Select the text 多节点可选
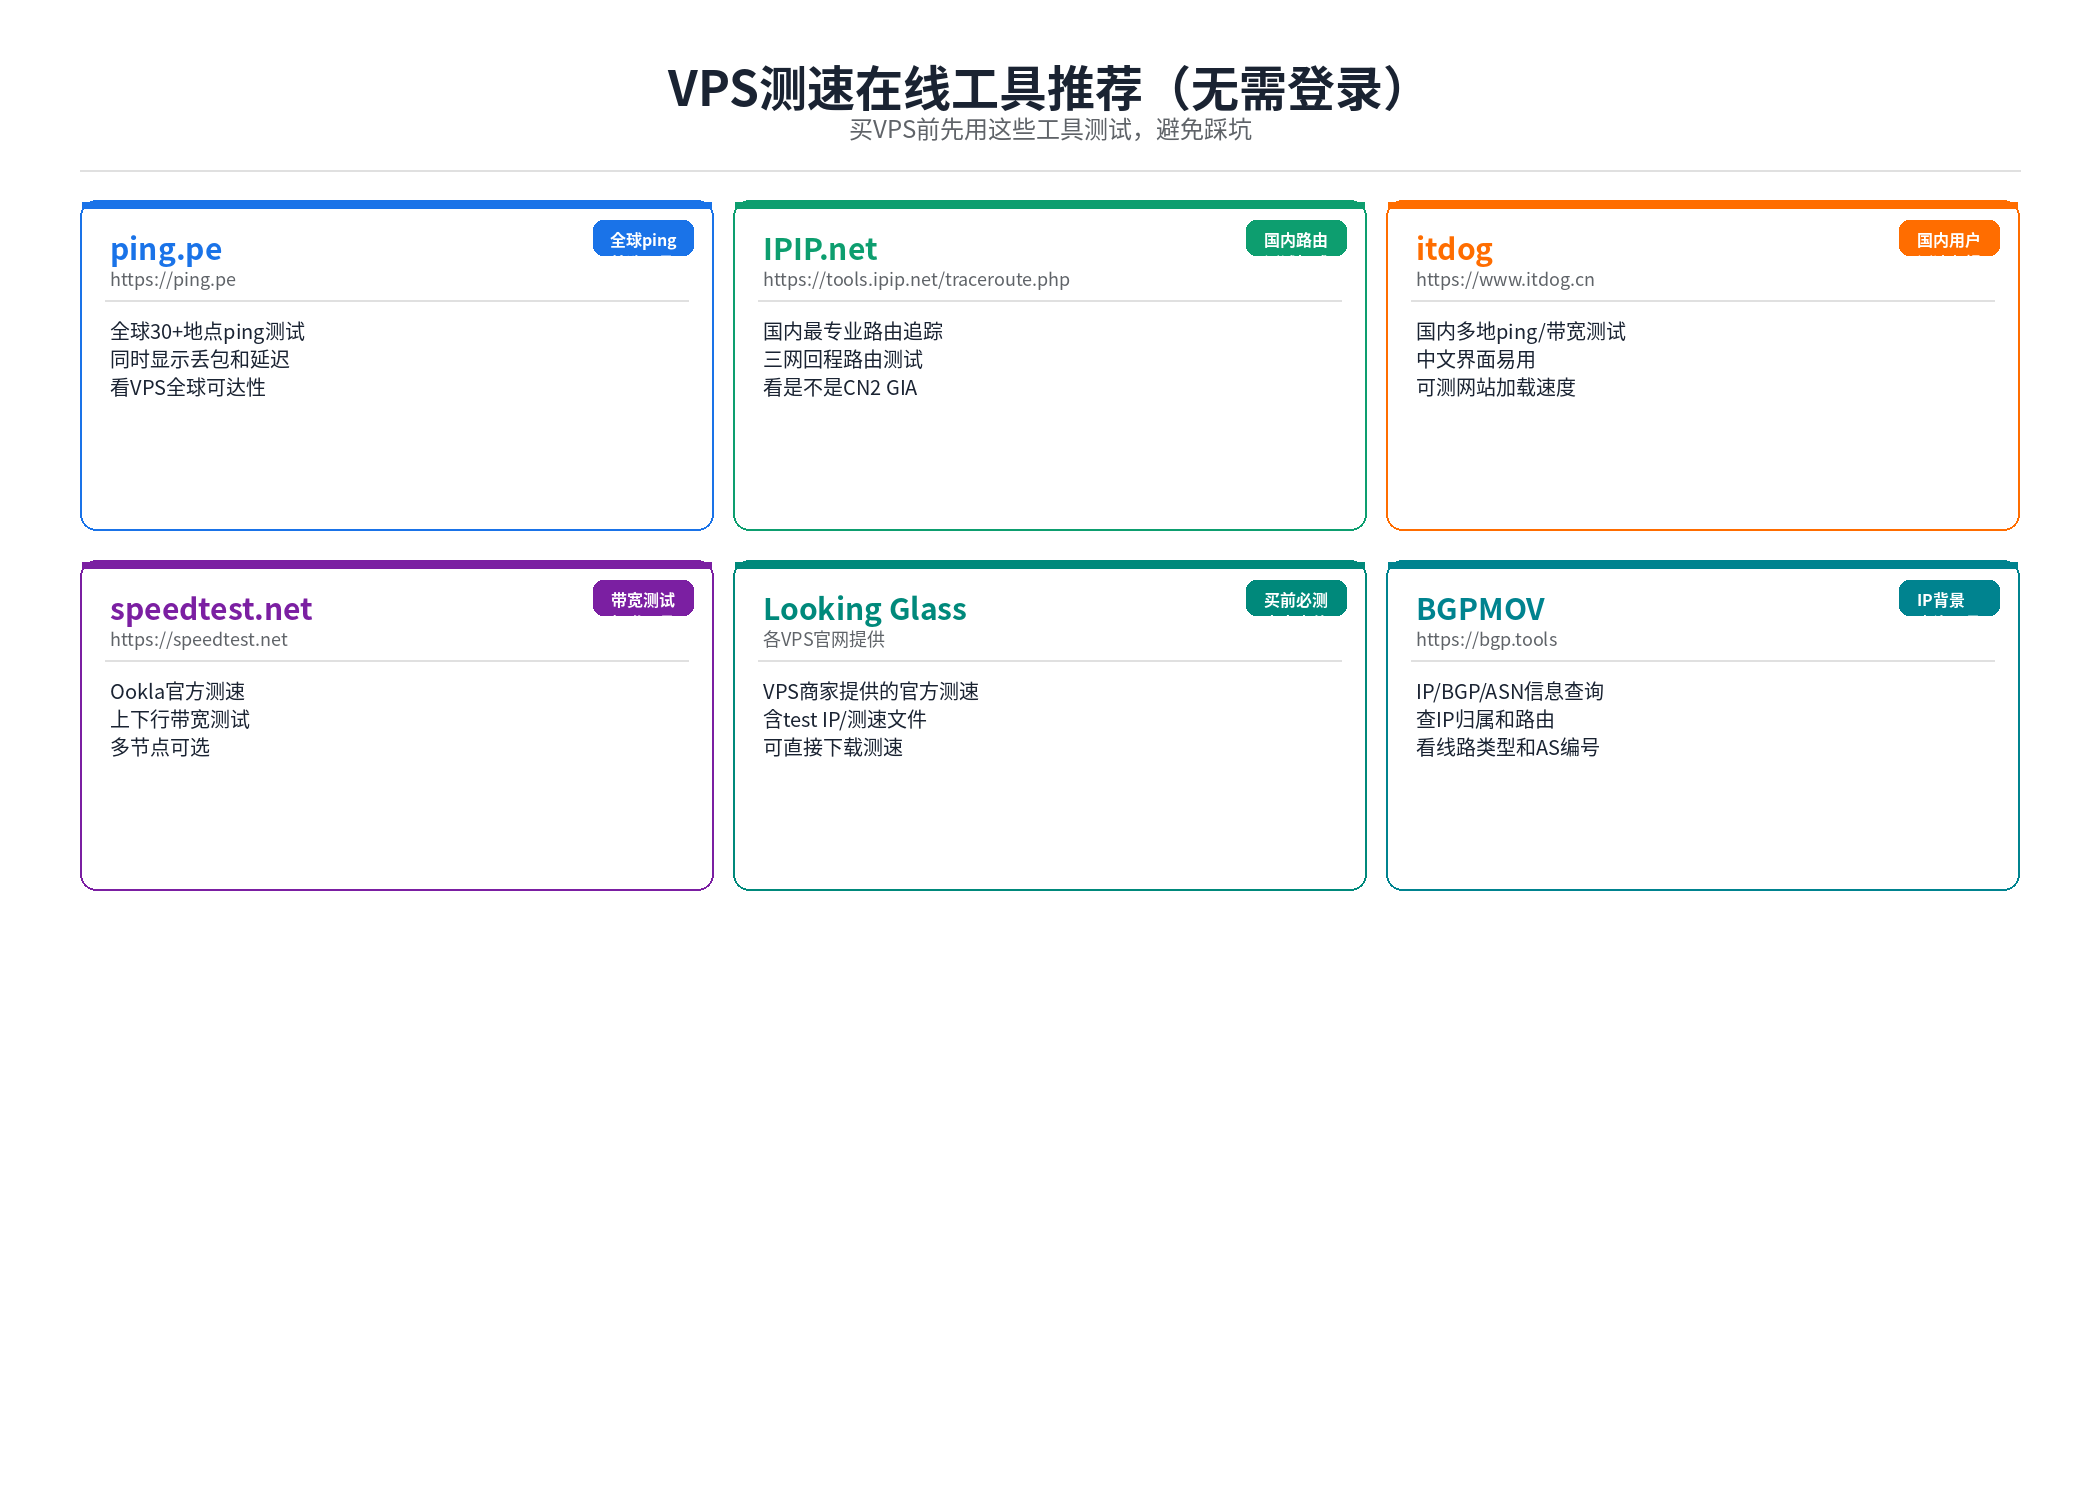Image resolution: width=2100 pixels, height=1500 pixels. point(160,748)
